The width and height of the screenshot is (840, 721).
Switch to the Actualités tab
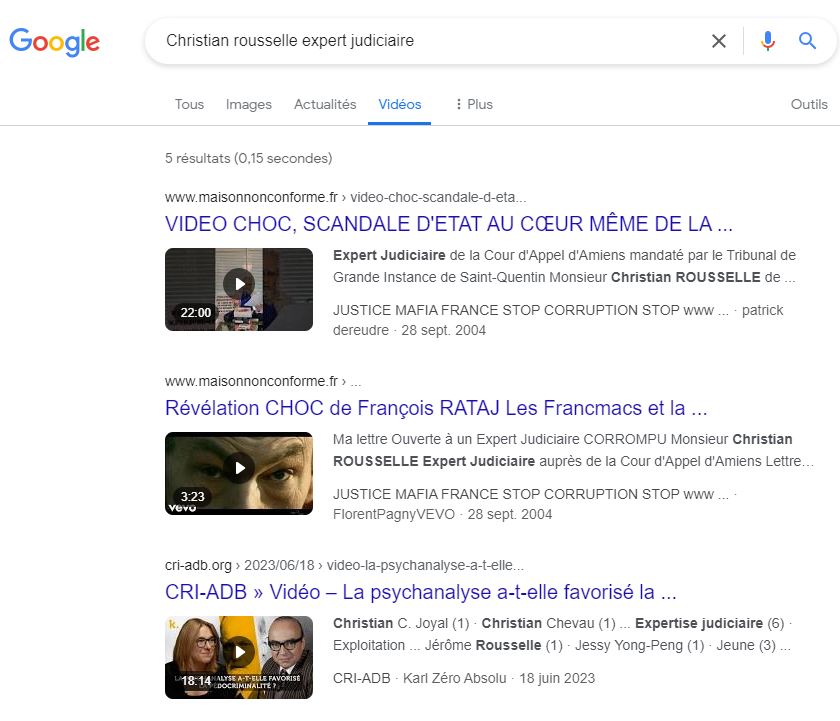click(325, 104)
